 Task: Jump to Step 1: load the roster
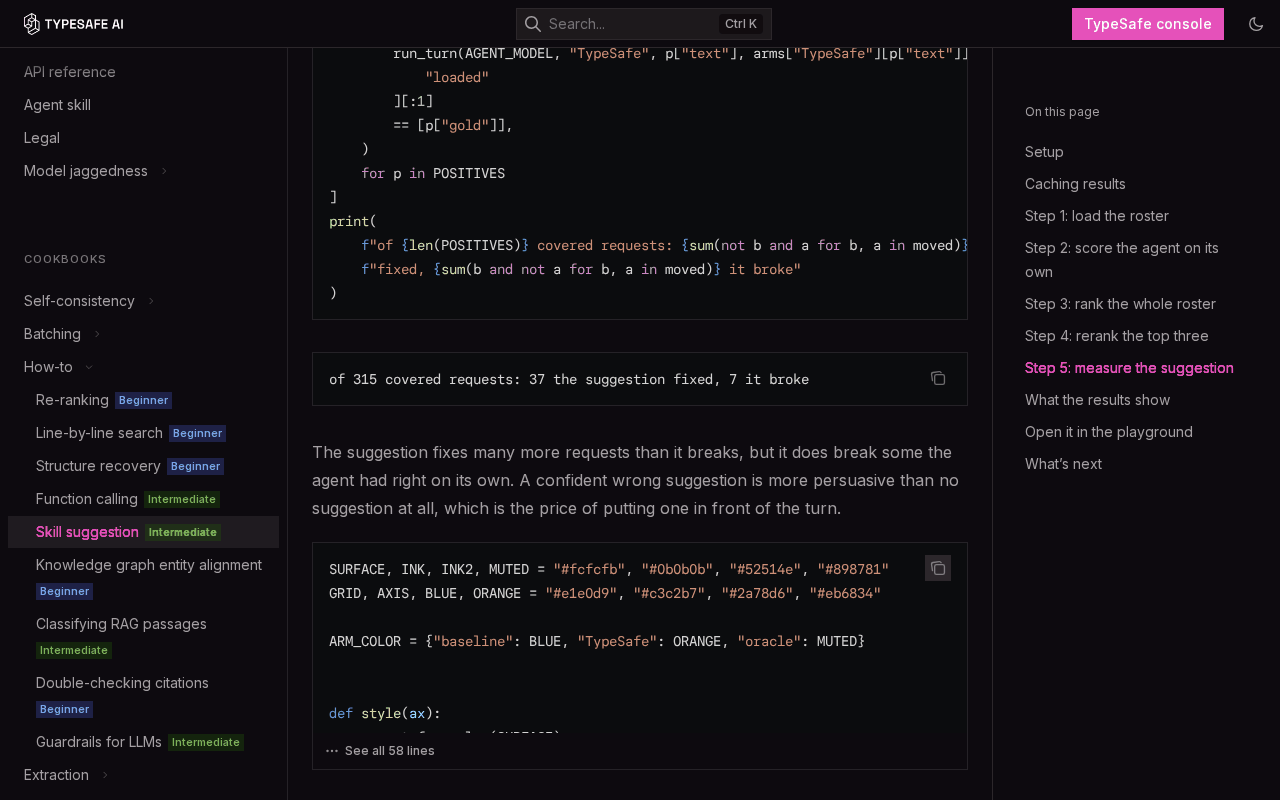(x=1097, y=216)
